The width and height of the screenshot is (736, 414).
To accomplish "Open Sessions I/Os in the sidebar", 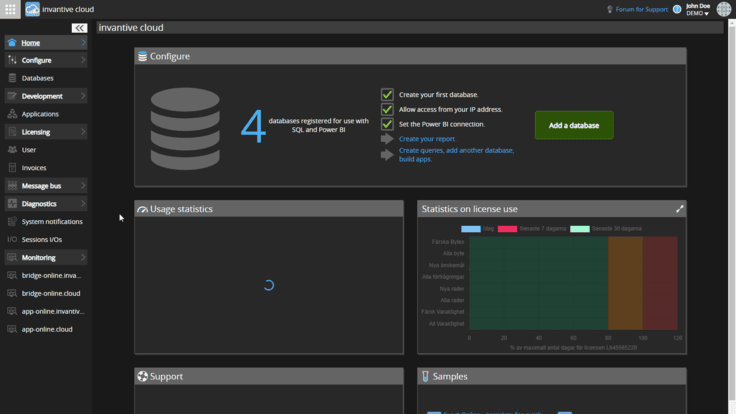I will click(x=42, y=239).
